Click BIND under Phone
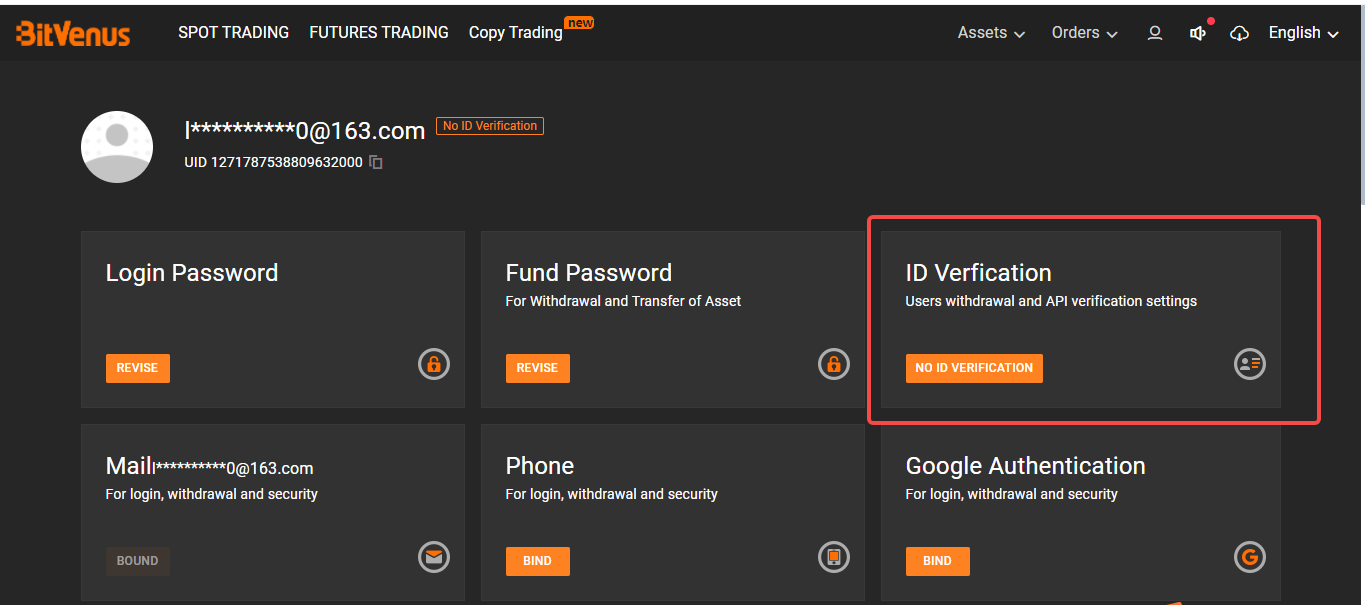Image resolution: width=1365 pixels, height=605 pixels. [538, 561]
